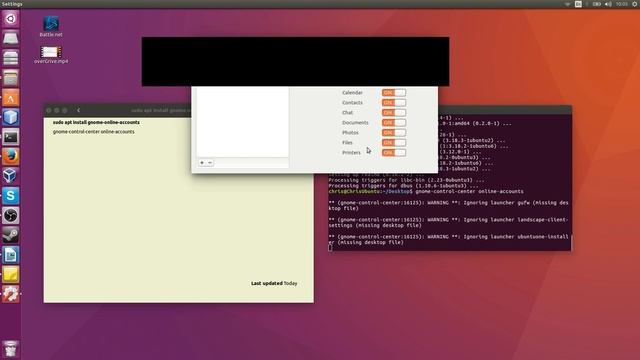Open the yellow sticky Notes app icon
The image size is (640, 360).
point(11,275)
